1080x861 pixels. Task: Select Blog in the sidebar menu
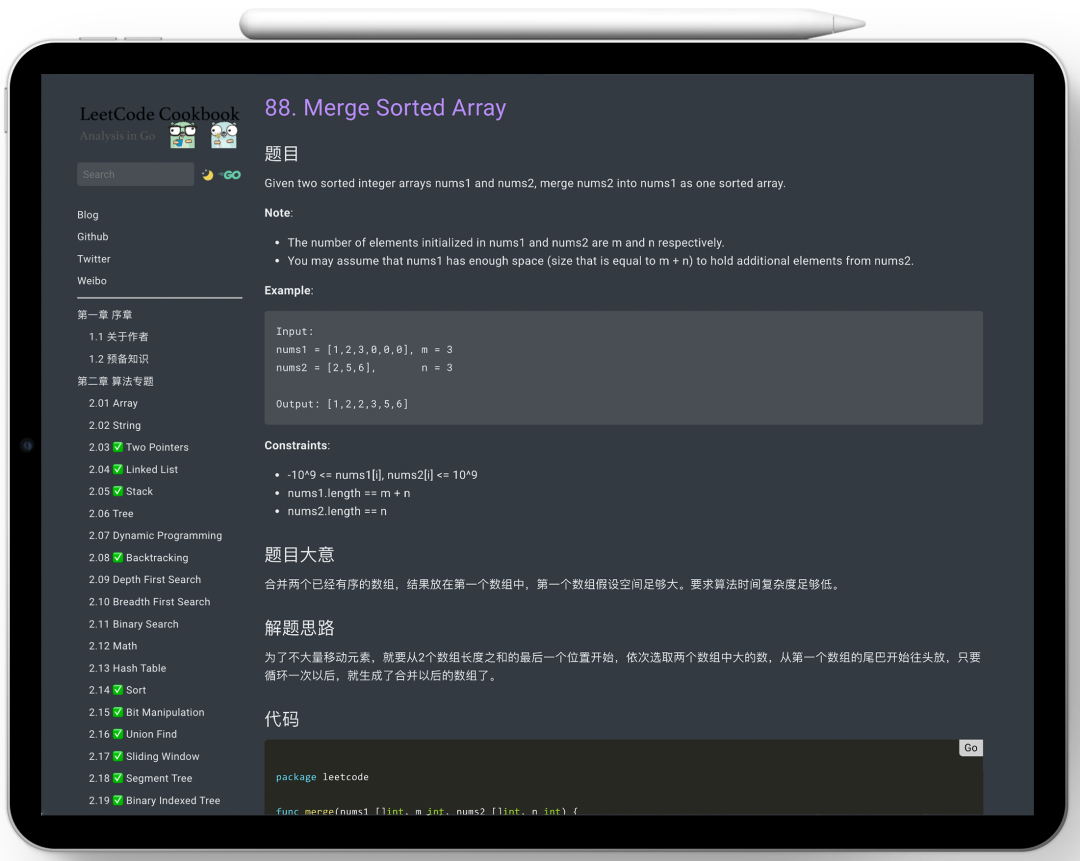click(88, 214)
